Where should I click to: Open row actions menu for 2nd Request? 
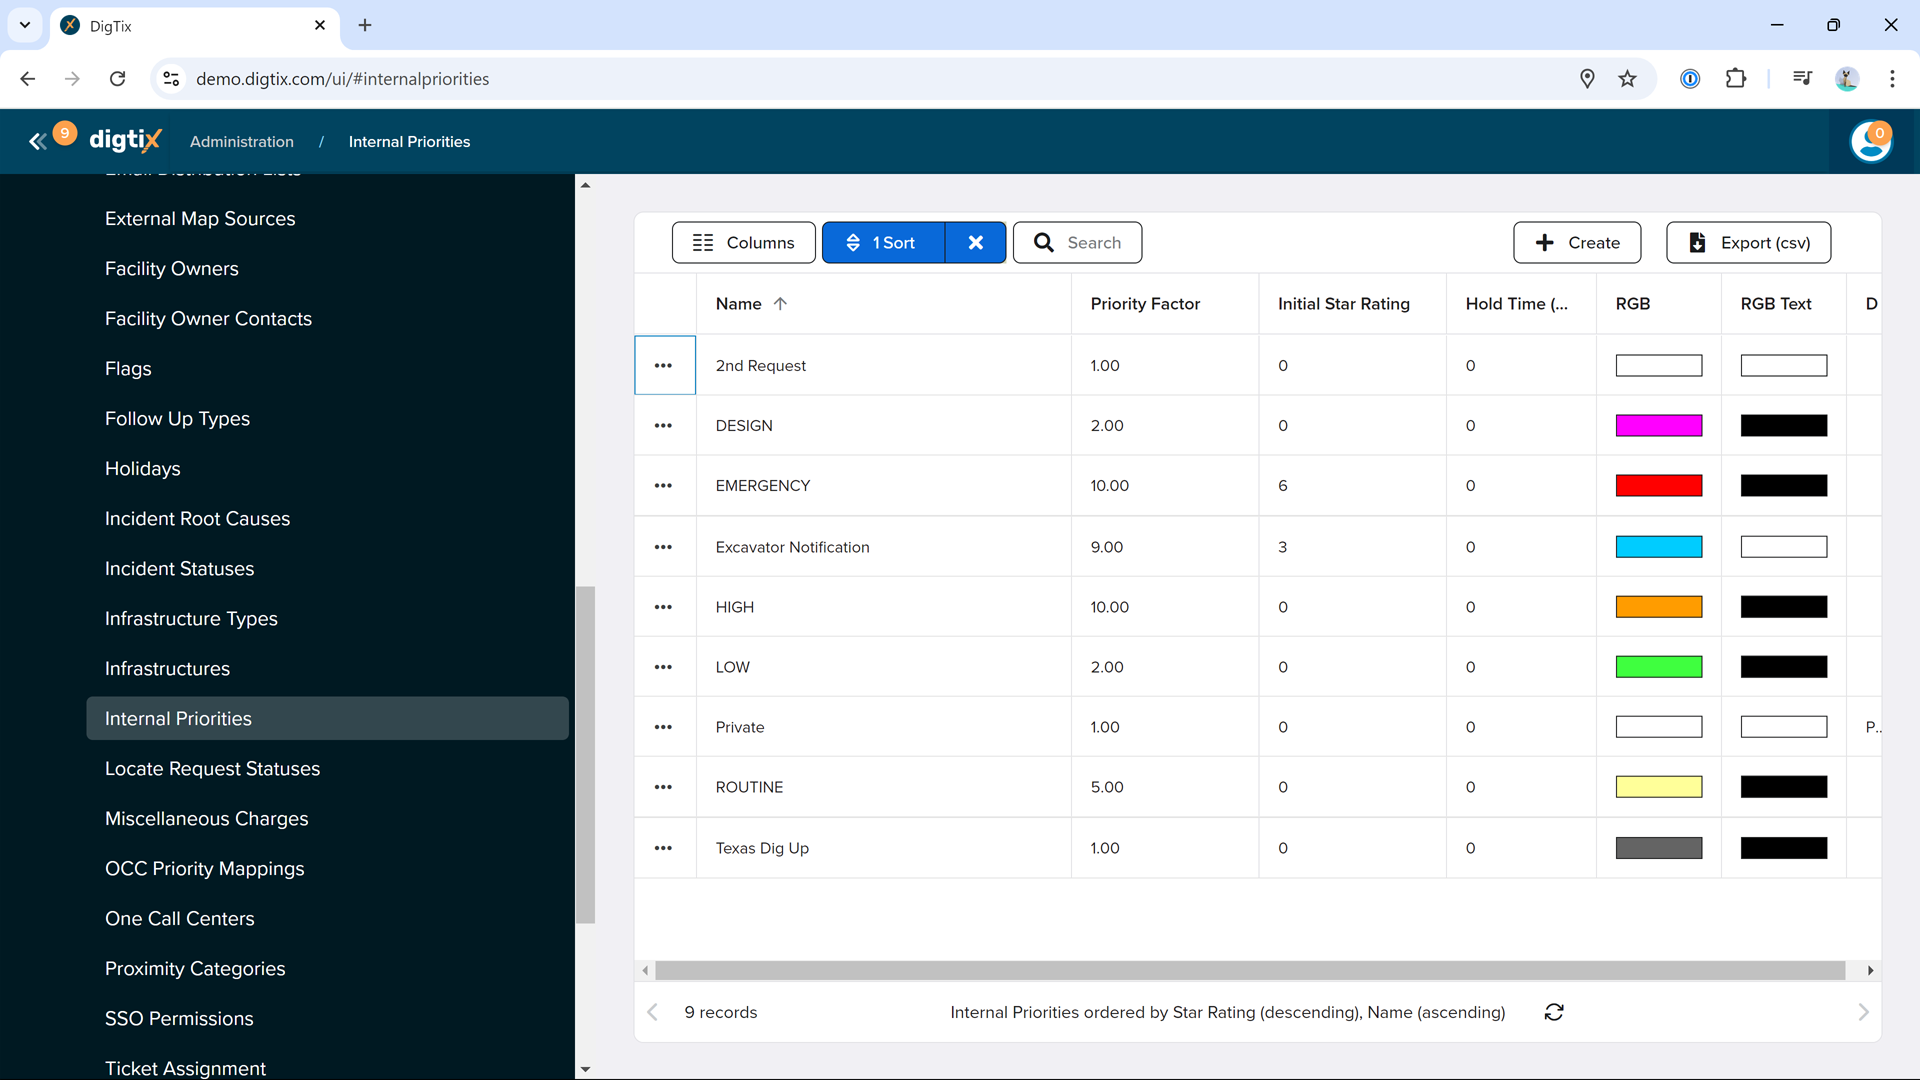tap(663, 366)
